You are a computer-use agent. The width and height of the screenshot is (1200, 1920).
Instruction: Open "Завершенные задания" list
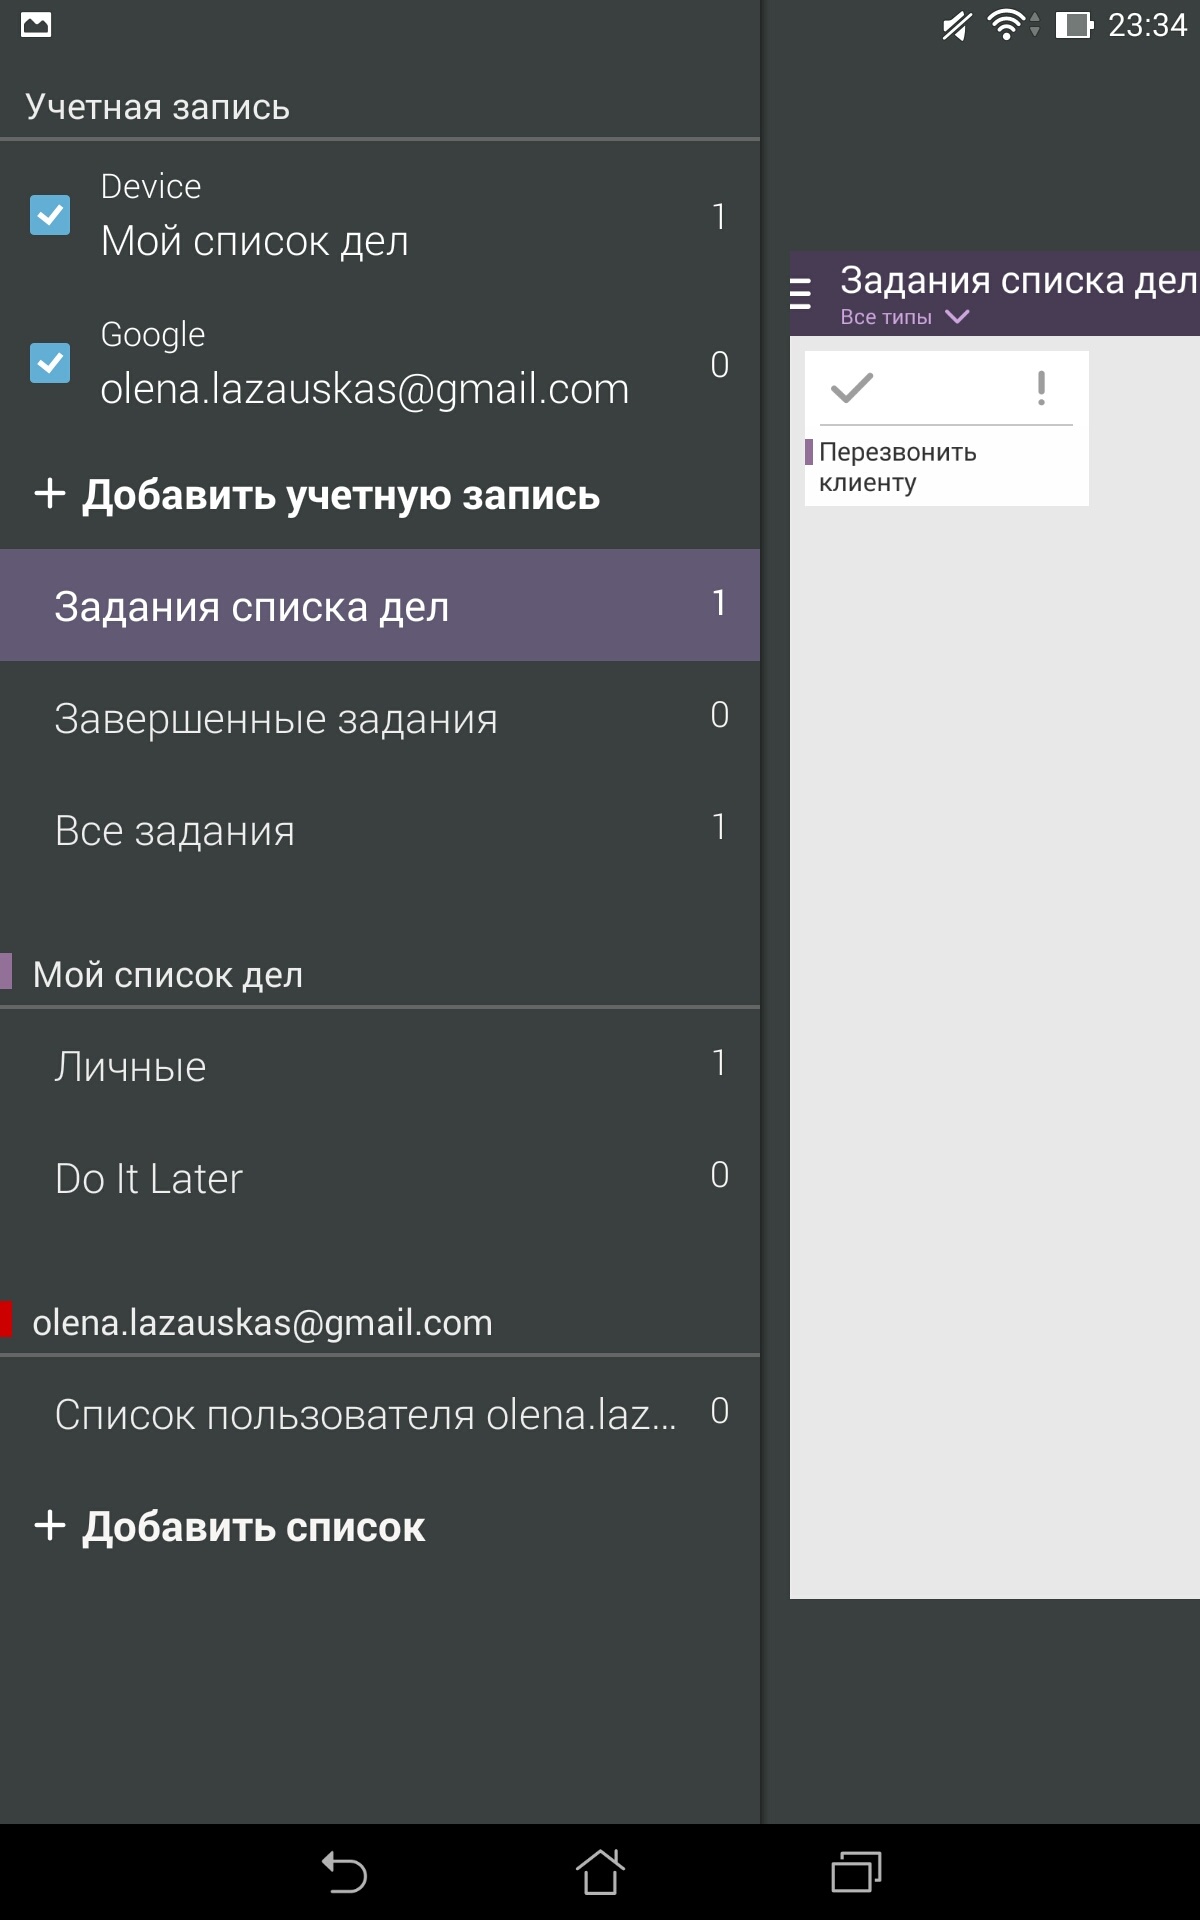pos(380,718)
